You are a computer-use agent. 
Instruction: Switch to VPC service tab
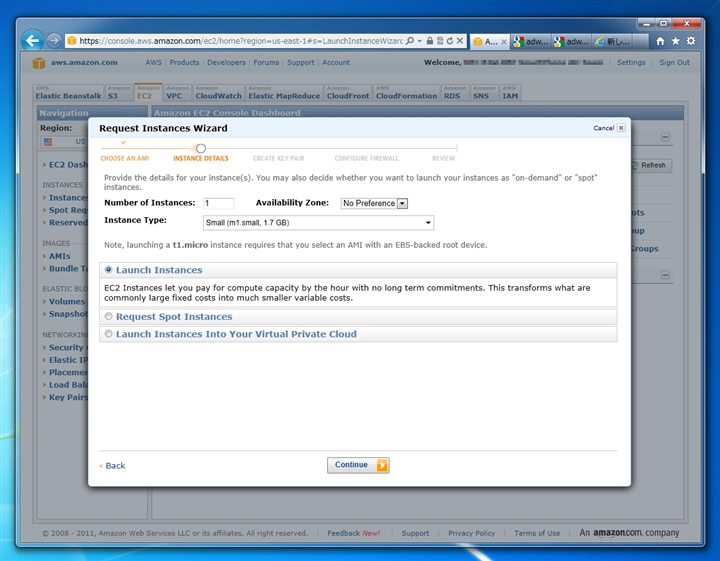(x=177, y=93)
